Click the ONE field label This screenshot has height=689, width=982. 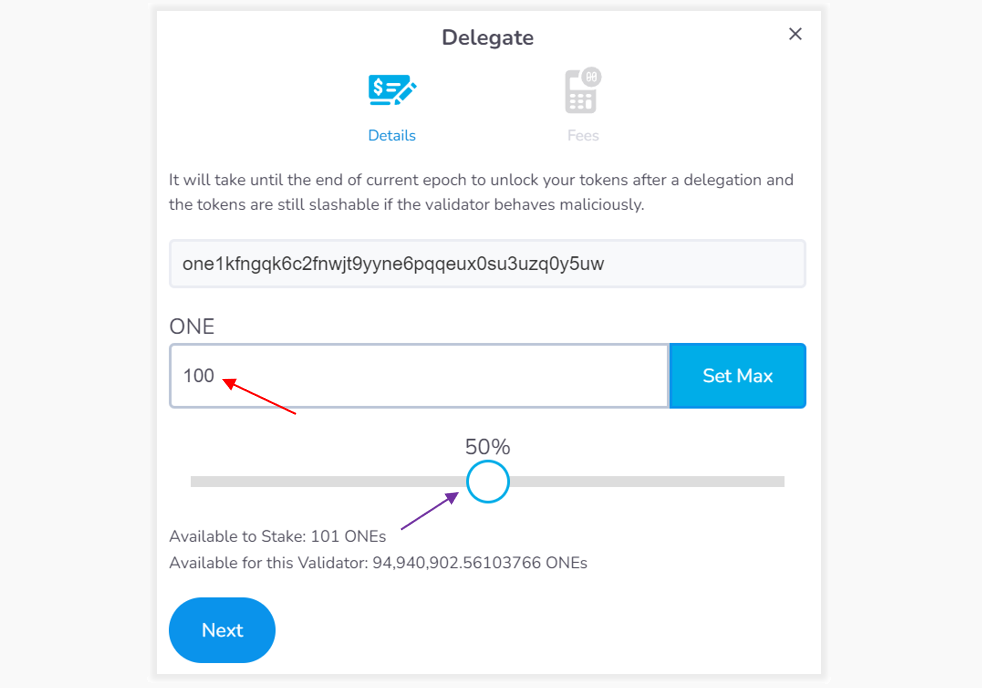[x=192, y=326]
